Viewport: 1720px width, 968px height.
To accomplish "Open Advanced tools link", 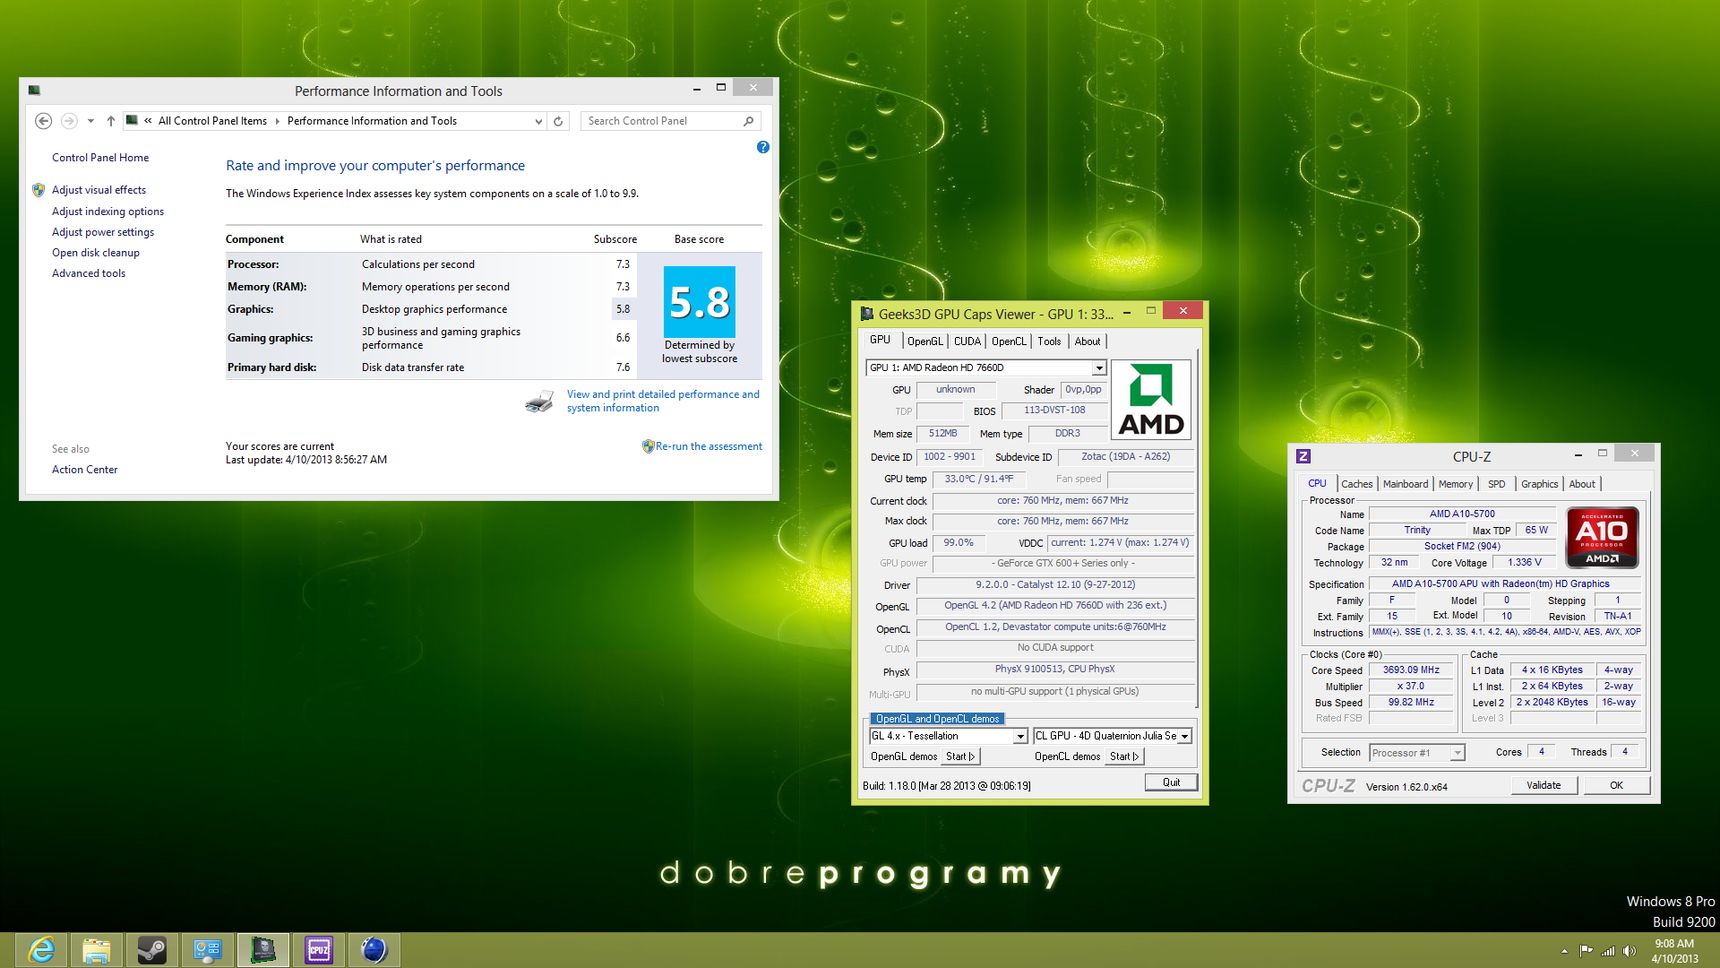I will (89, 274).
